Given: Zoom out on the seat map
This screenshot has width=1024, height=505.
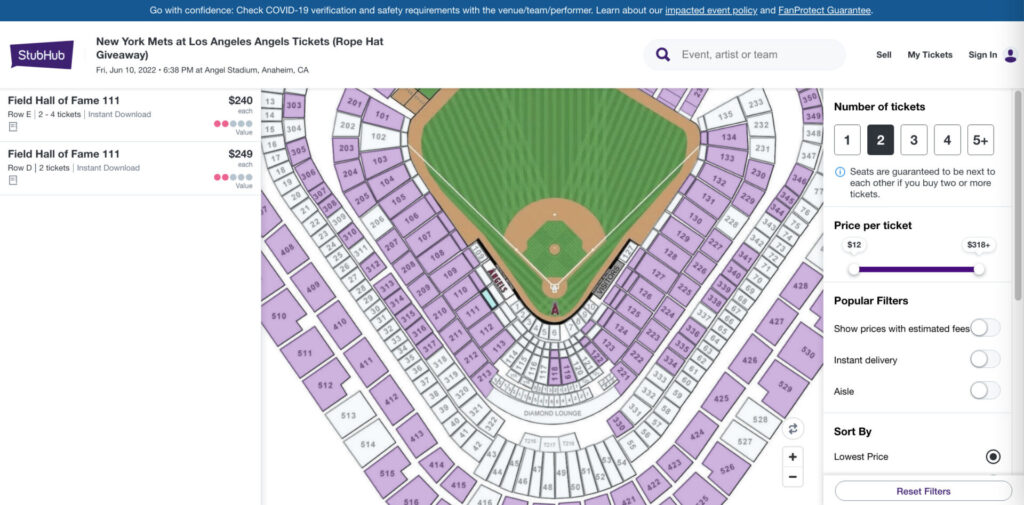Looking at the screenshot, I should (793, 477).
